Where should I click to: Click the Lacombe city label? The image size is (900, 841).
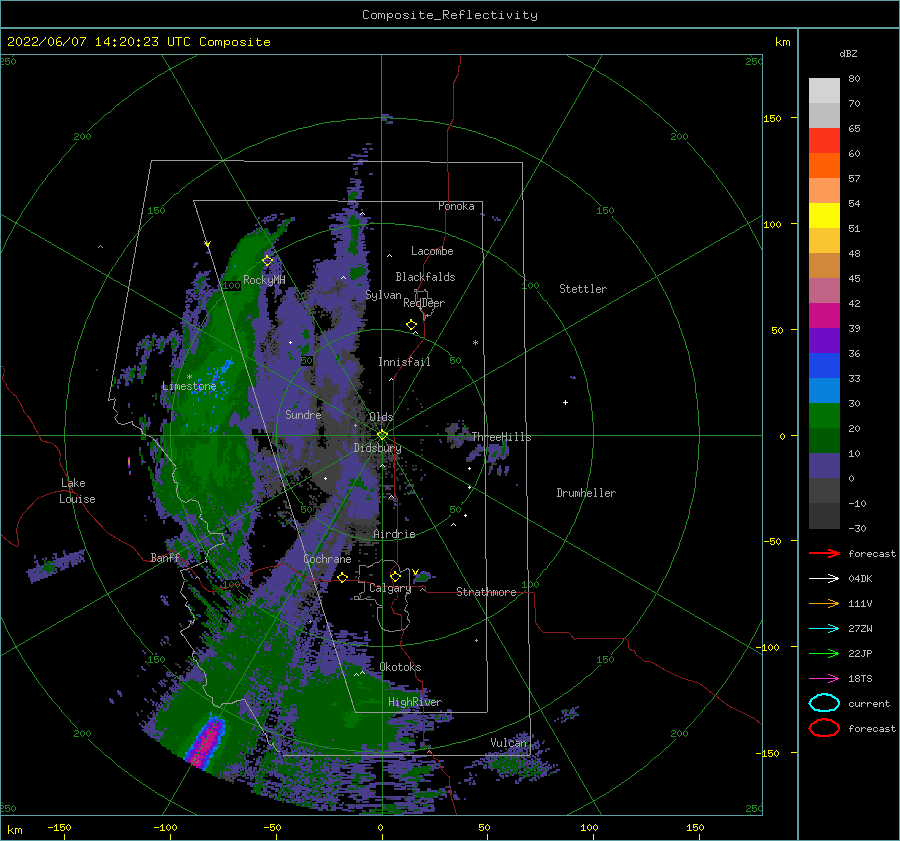pyautogui.click(x=432, y=251)
